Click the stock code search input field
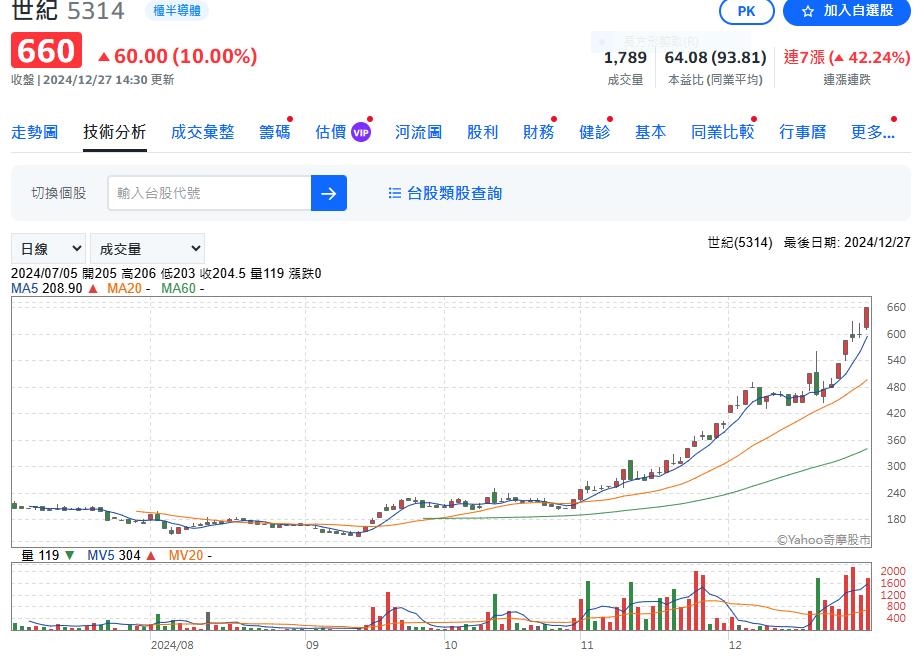920x658 pixels. [209, 193]
